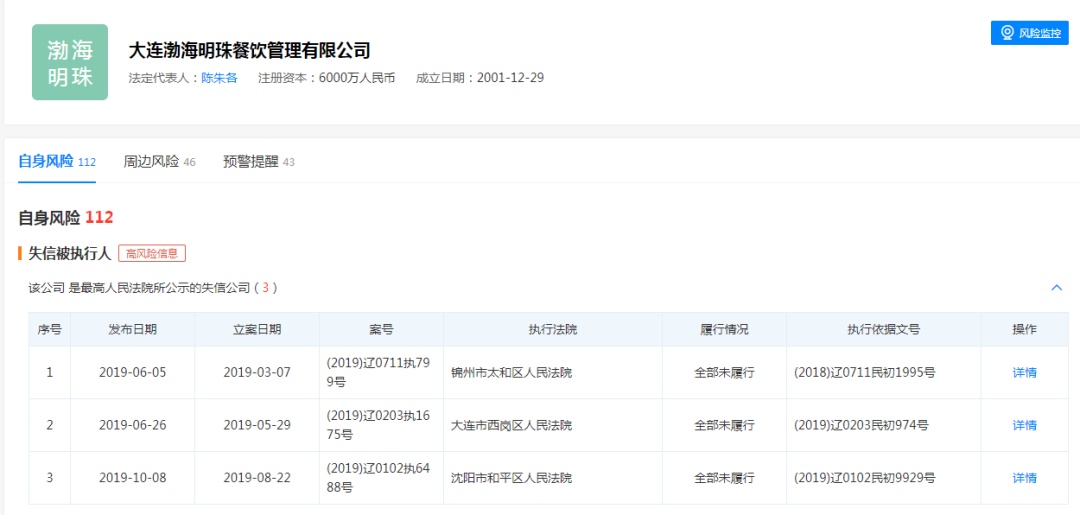
Task: Click the registered capital 6000万人民币 text
Action: pyautogui.click(x=357, y=78)
